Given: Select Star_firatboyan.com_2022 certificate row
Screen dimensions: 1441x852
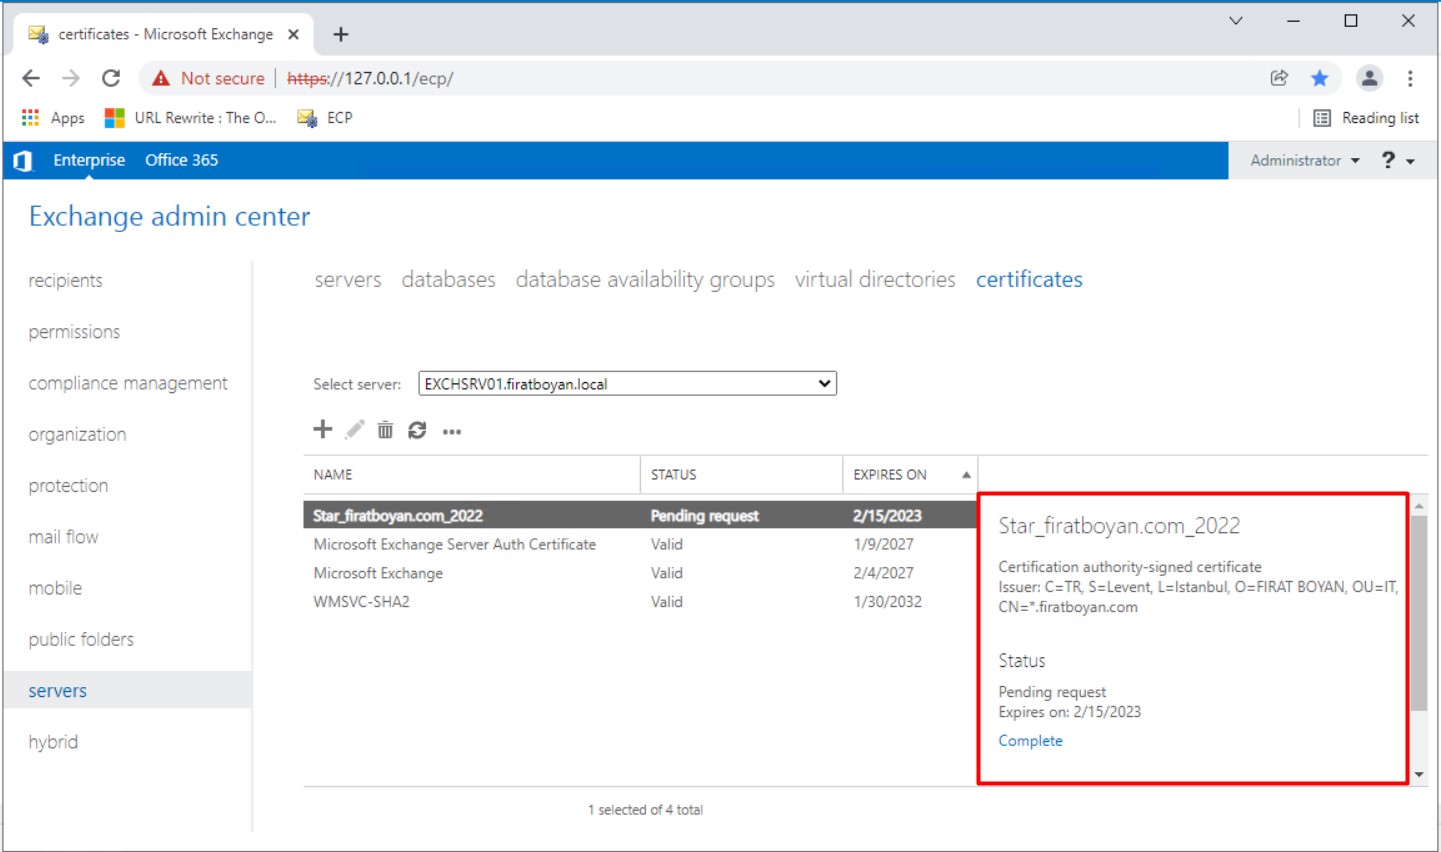Looking at the screenshot, I should (640, 516).
